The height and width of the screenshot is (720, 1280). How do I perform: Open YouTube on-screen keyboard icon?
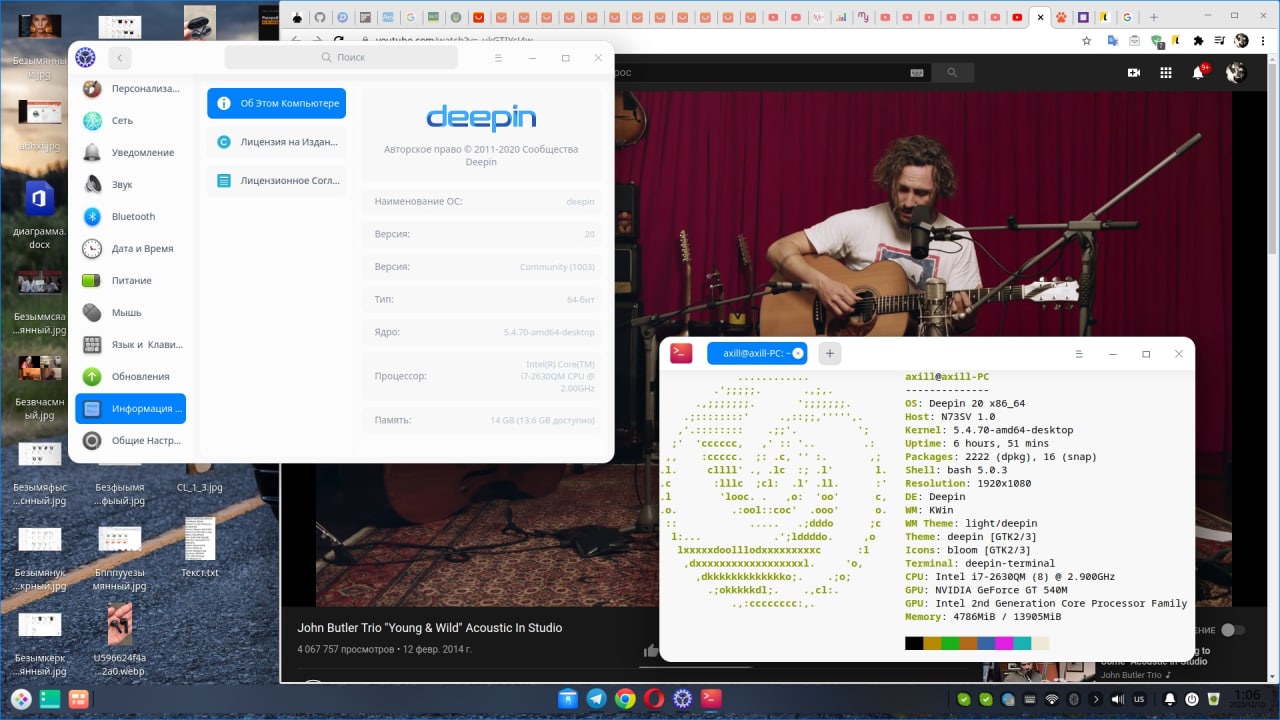[x=917, y=72]
